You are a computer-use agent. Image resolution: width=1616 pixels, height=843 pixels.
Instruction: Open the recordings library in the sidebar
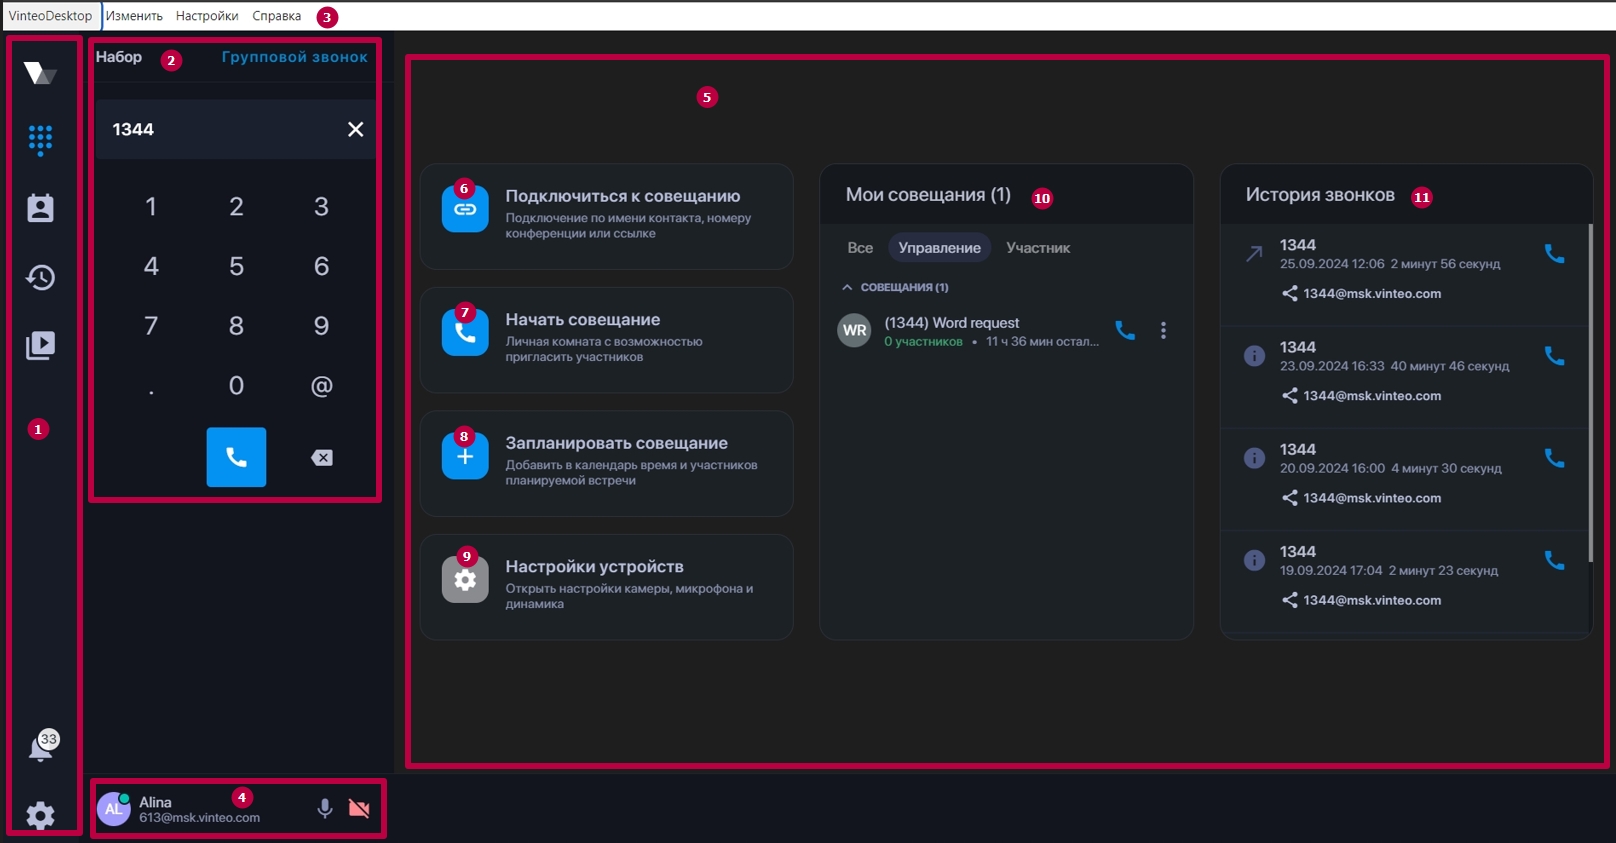coord(40,345)
